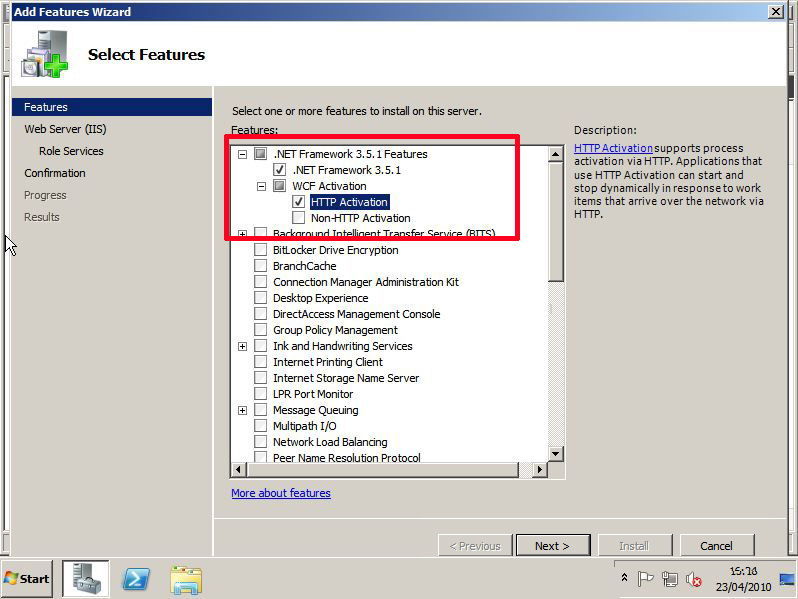798x599 pixels.
Task: Toggle the WCF Activation checkbox
Action: point(279,186)
